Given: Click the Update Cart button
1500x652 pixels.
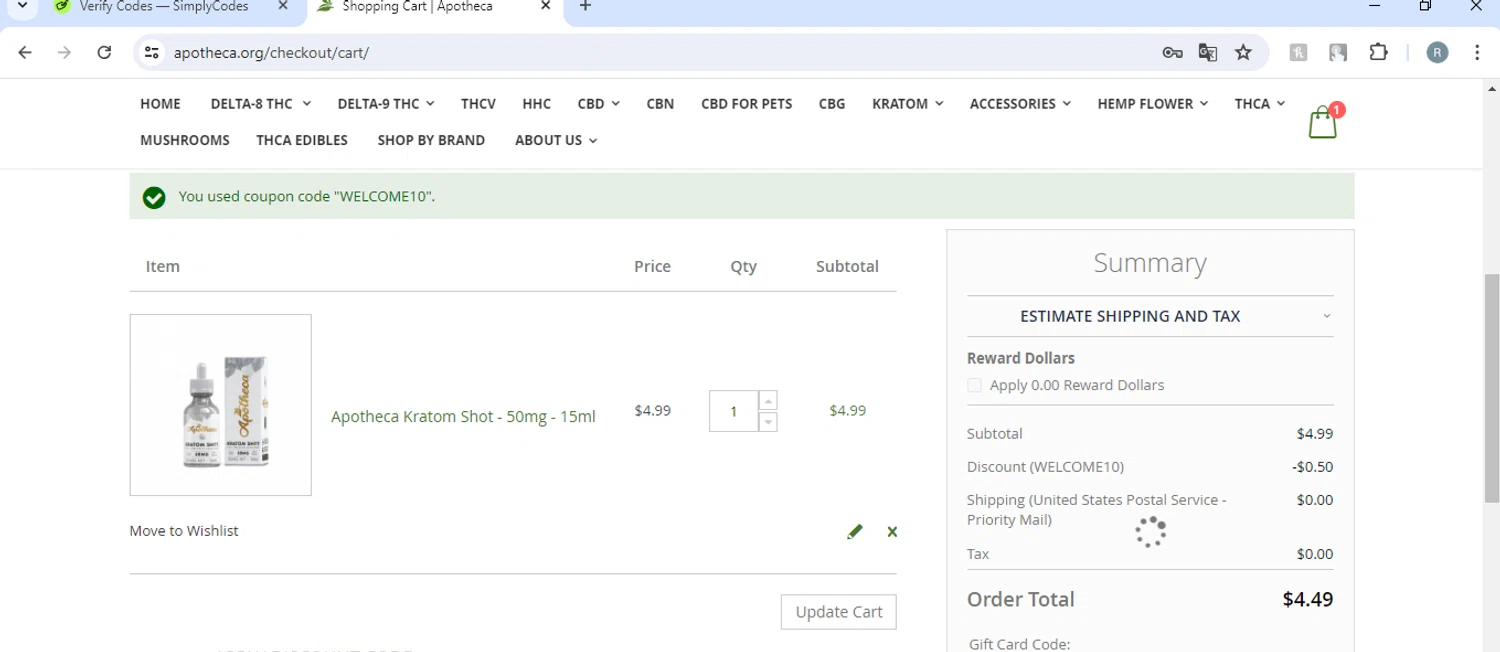Looking at the screenshot, I should point(838,612).
